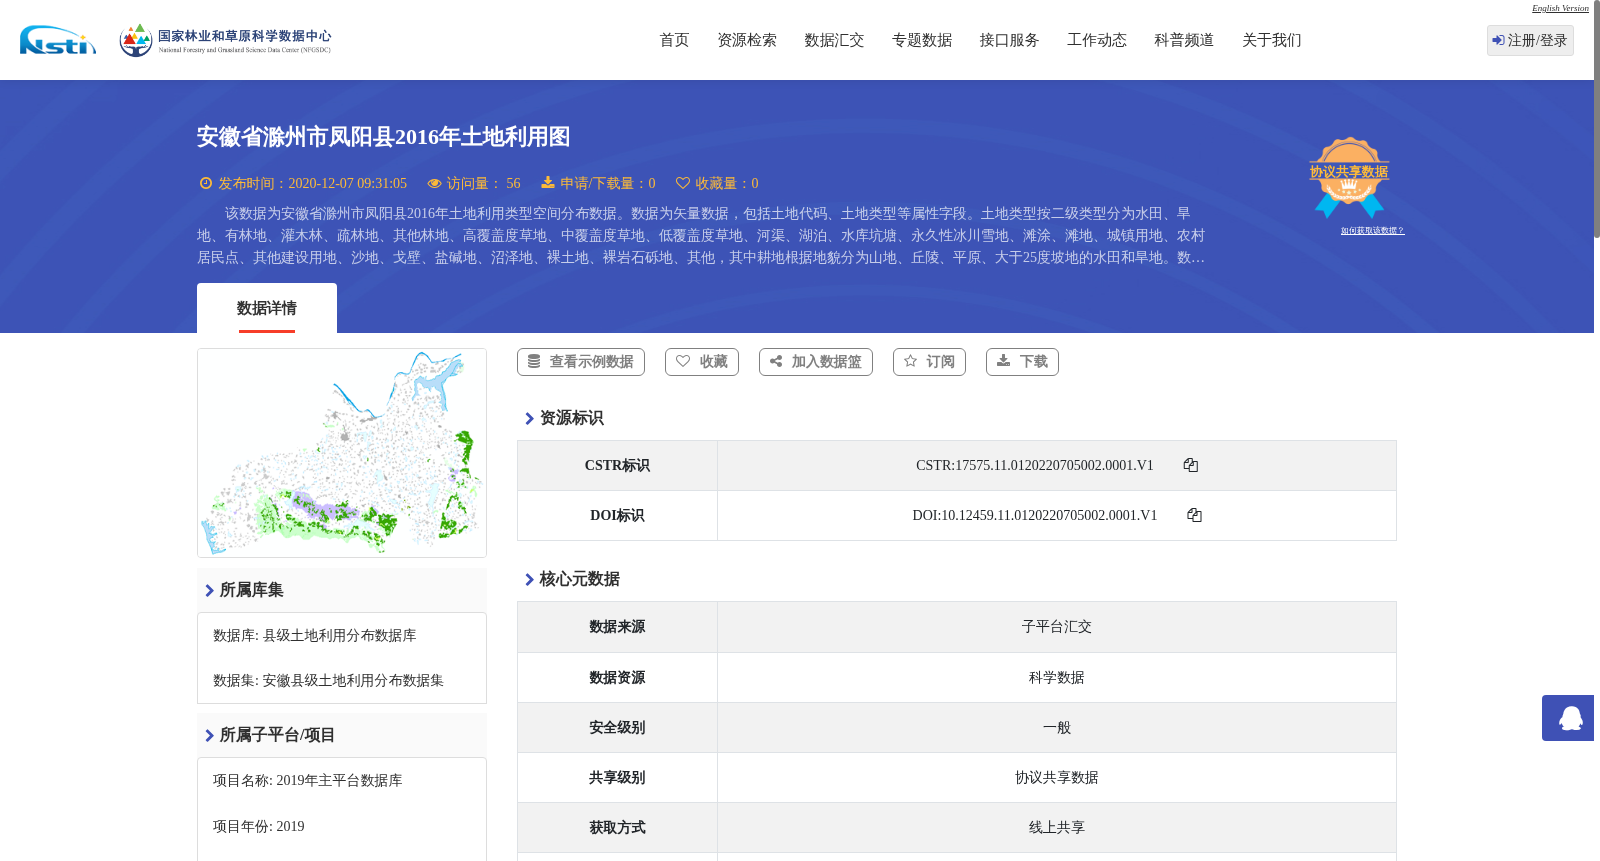Navigate to 工作动态
The image size is (1600, 861).
[x=1097, y=40]
